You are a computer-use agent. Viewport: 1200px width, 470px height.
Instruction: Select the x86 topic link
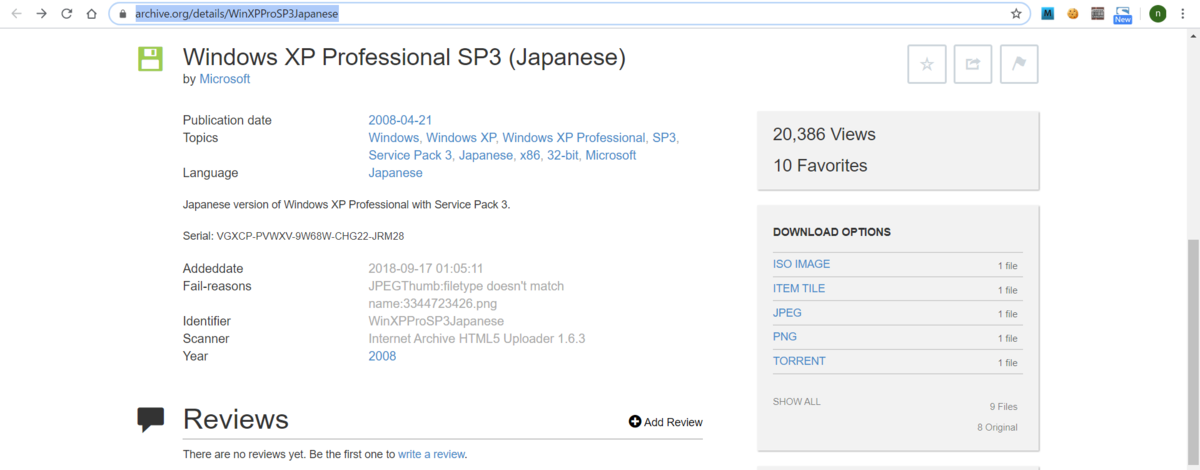point(529,155)
